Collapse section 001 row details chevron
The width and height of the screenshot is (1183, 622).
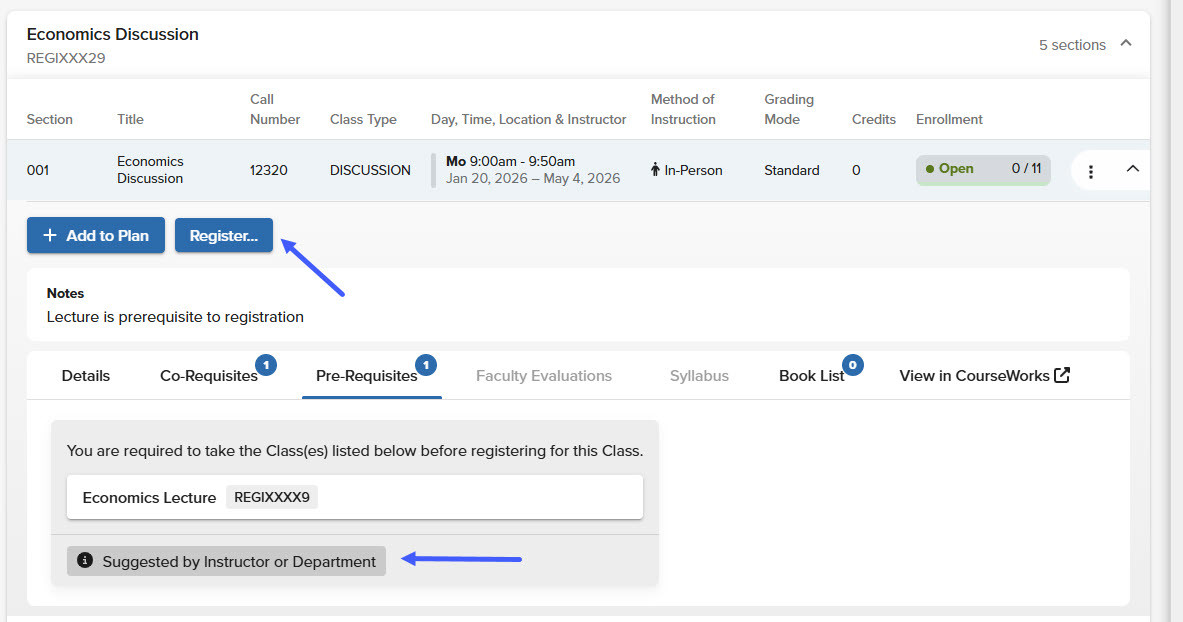[x=1132, y=169]
